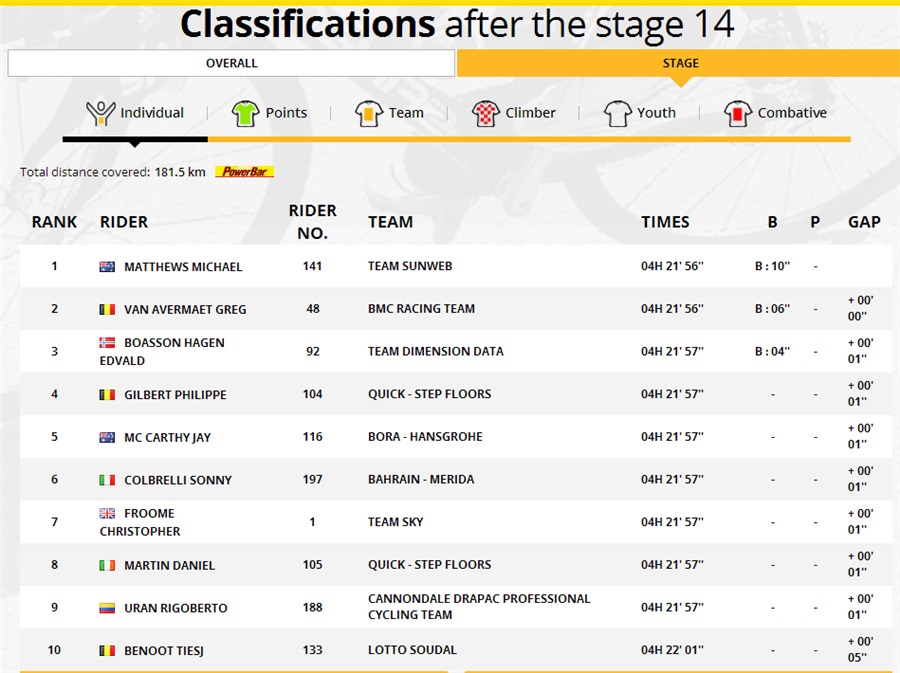This screenshot has height=673, width=900.
Task: Open the green jersey Points icon
Action: click(245, 113)
